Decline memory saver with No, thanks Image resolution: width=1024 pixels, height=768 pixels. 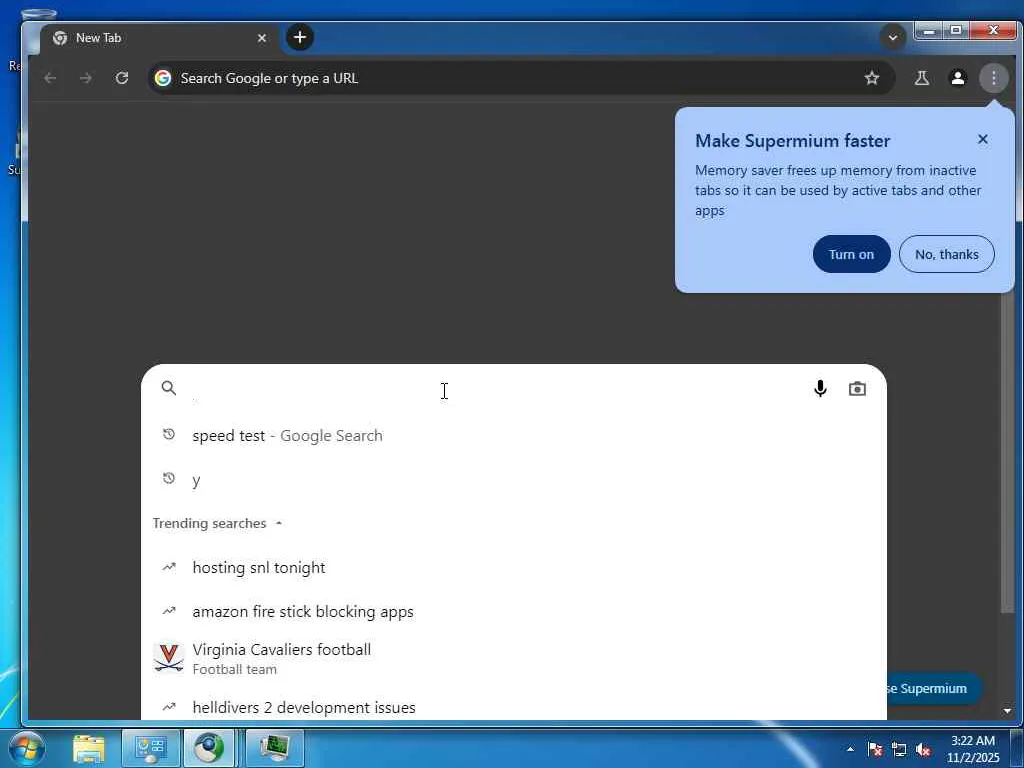(x=946, y=254)
